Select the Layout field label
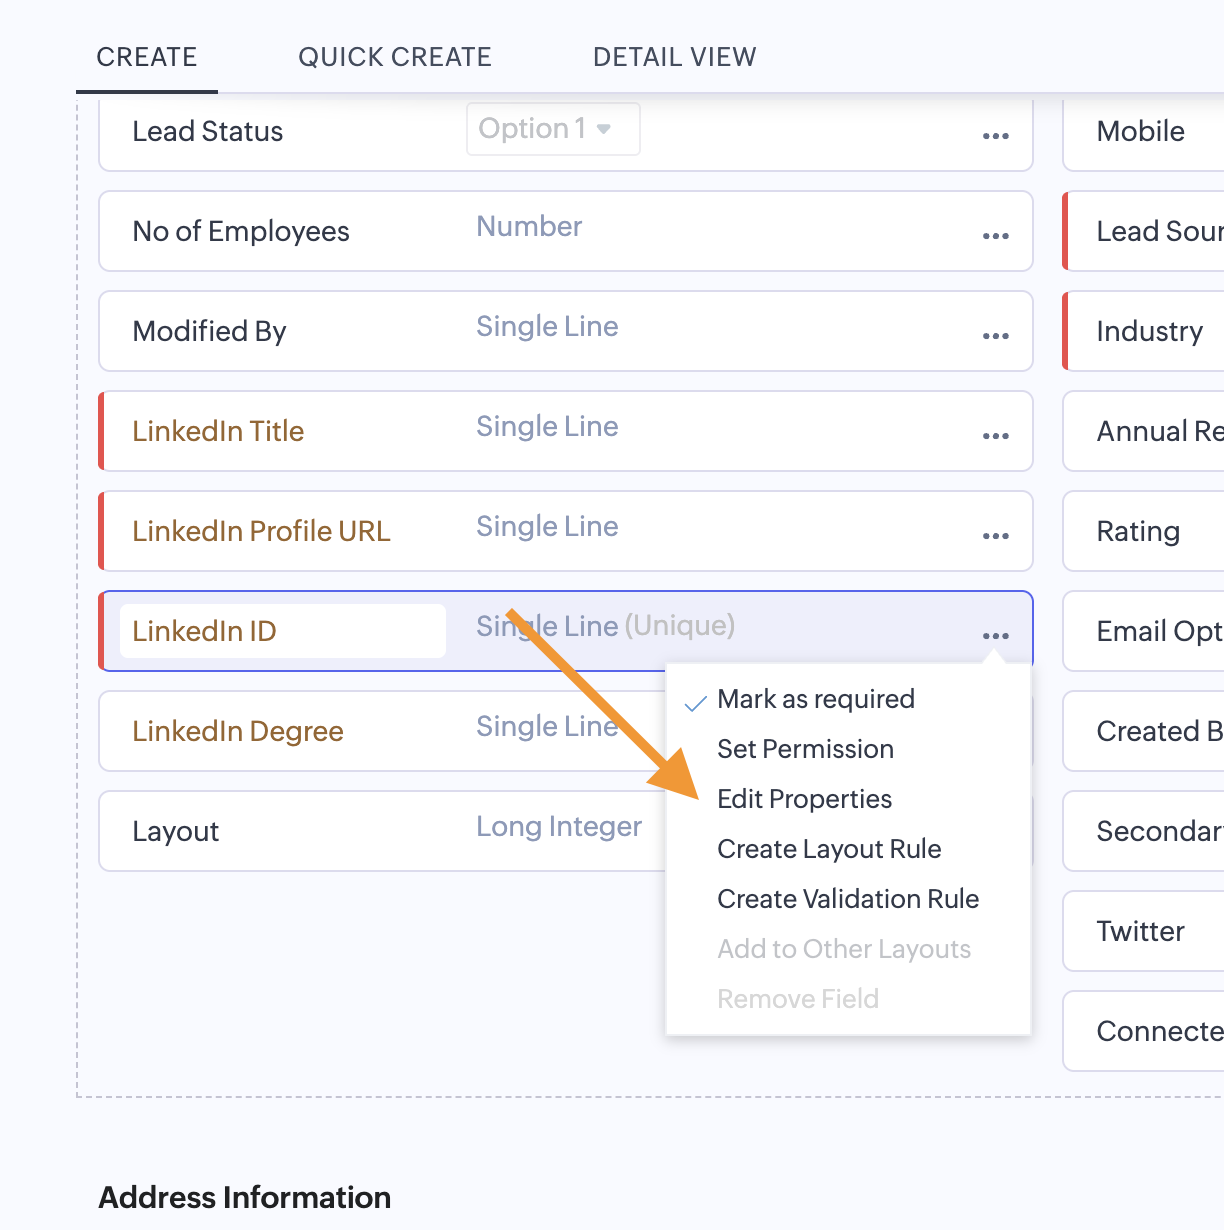The width and height of the screenshot is (1224, 1230). [176, 831]
